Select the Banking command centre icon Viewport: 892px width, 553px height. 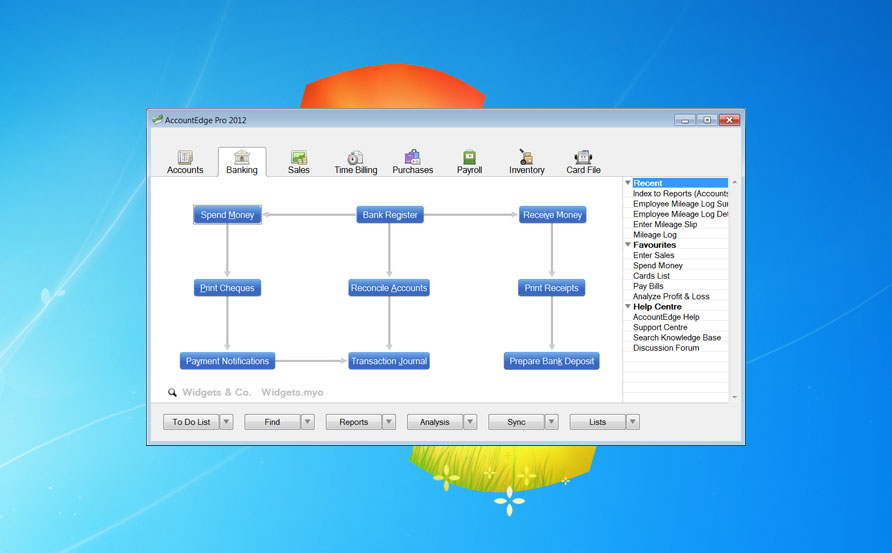point(242,158)
